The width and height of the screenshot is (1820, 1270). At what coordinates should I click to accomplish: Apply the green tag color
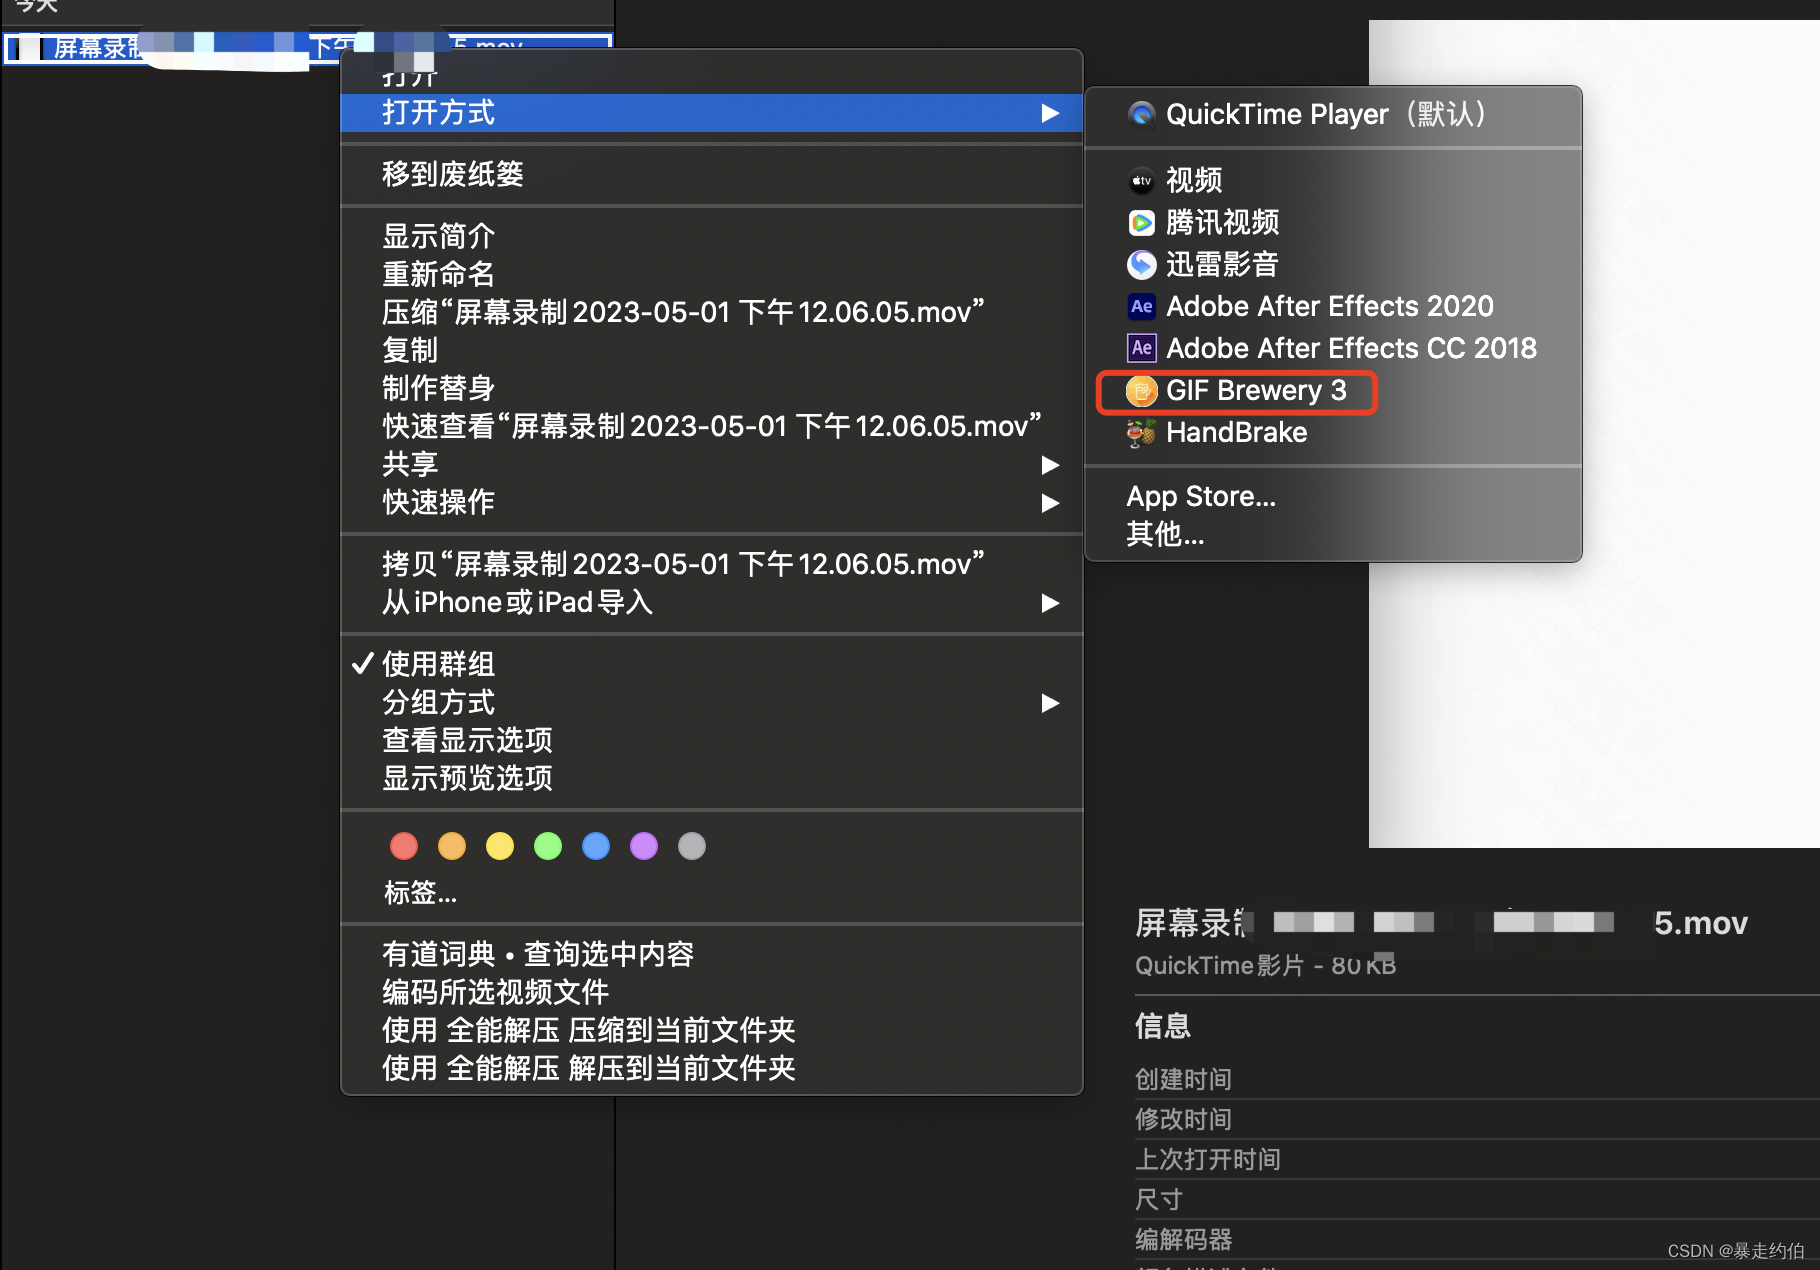(x=548, y=846)
